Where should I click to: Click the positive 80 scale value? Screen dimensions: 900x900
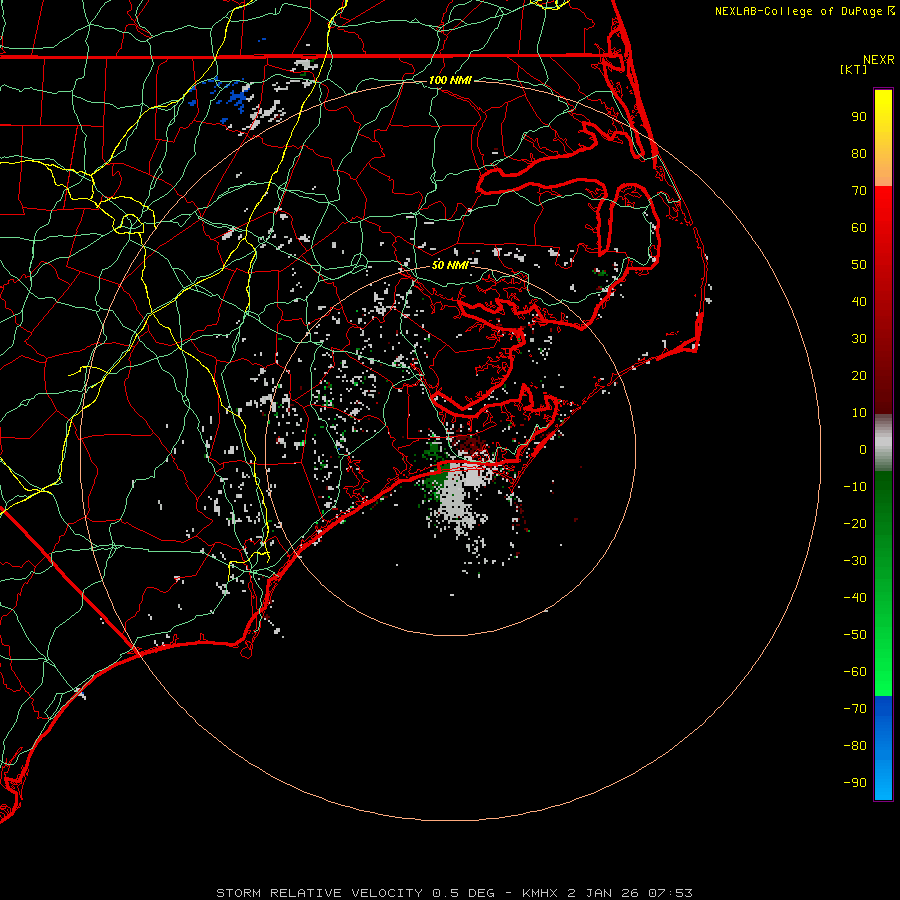859,154
